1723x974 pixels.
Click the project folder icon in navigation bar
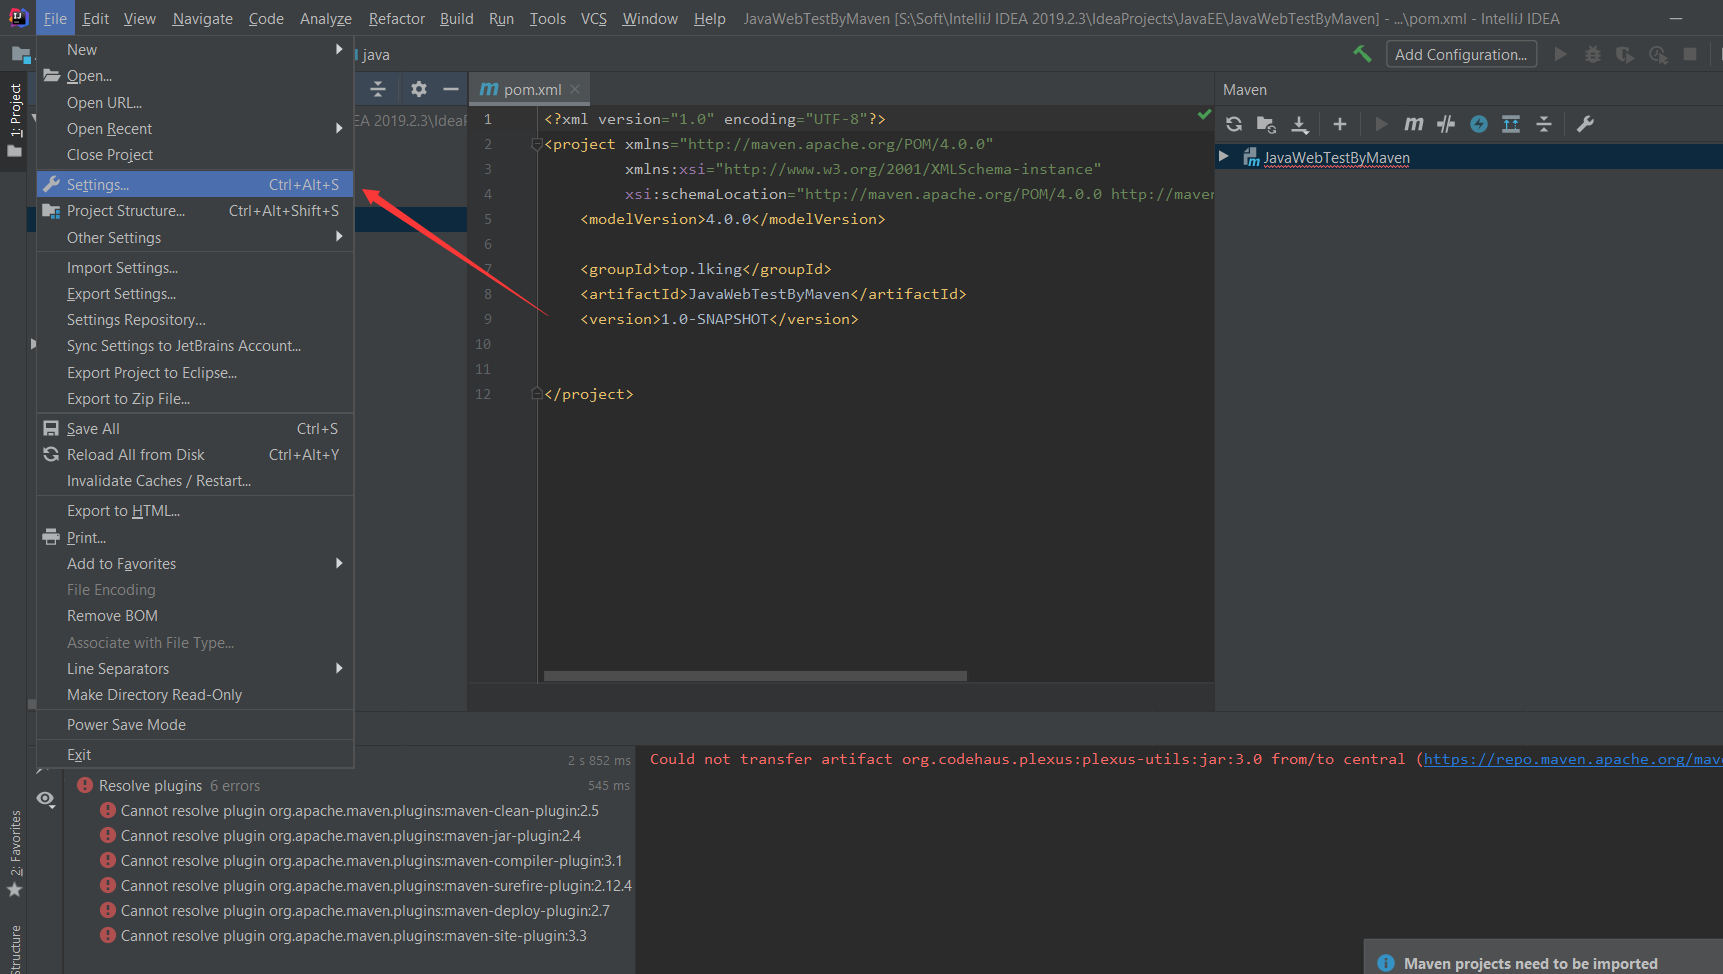point(21,54)
